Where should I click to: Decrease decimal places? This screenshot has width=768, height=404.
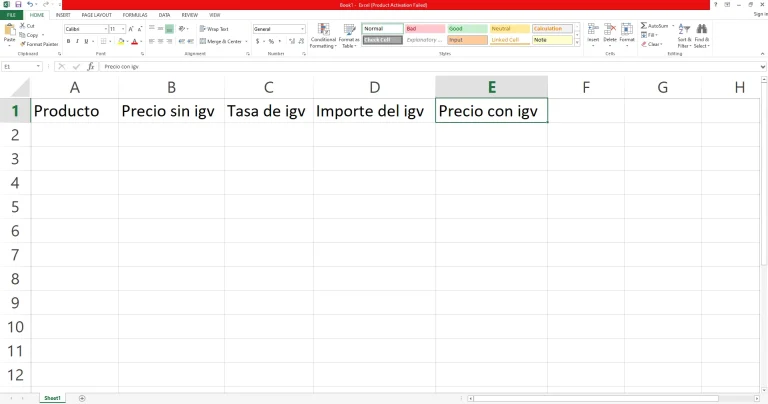(301, 42)
